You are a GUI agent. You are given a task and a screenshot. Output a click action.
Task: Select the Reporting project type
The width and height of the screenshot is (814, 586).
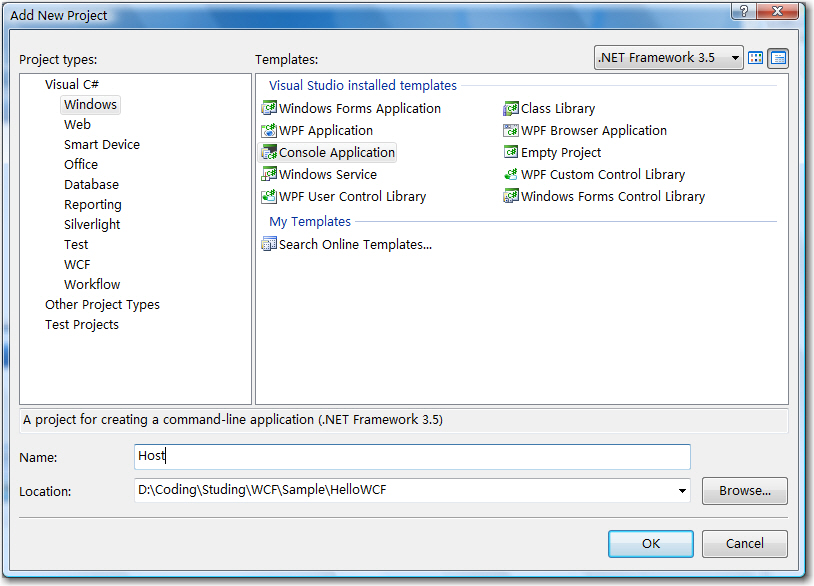[93, 205]
